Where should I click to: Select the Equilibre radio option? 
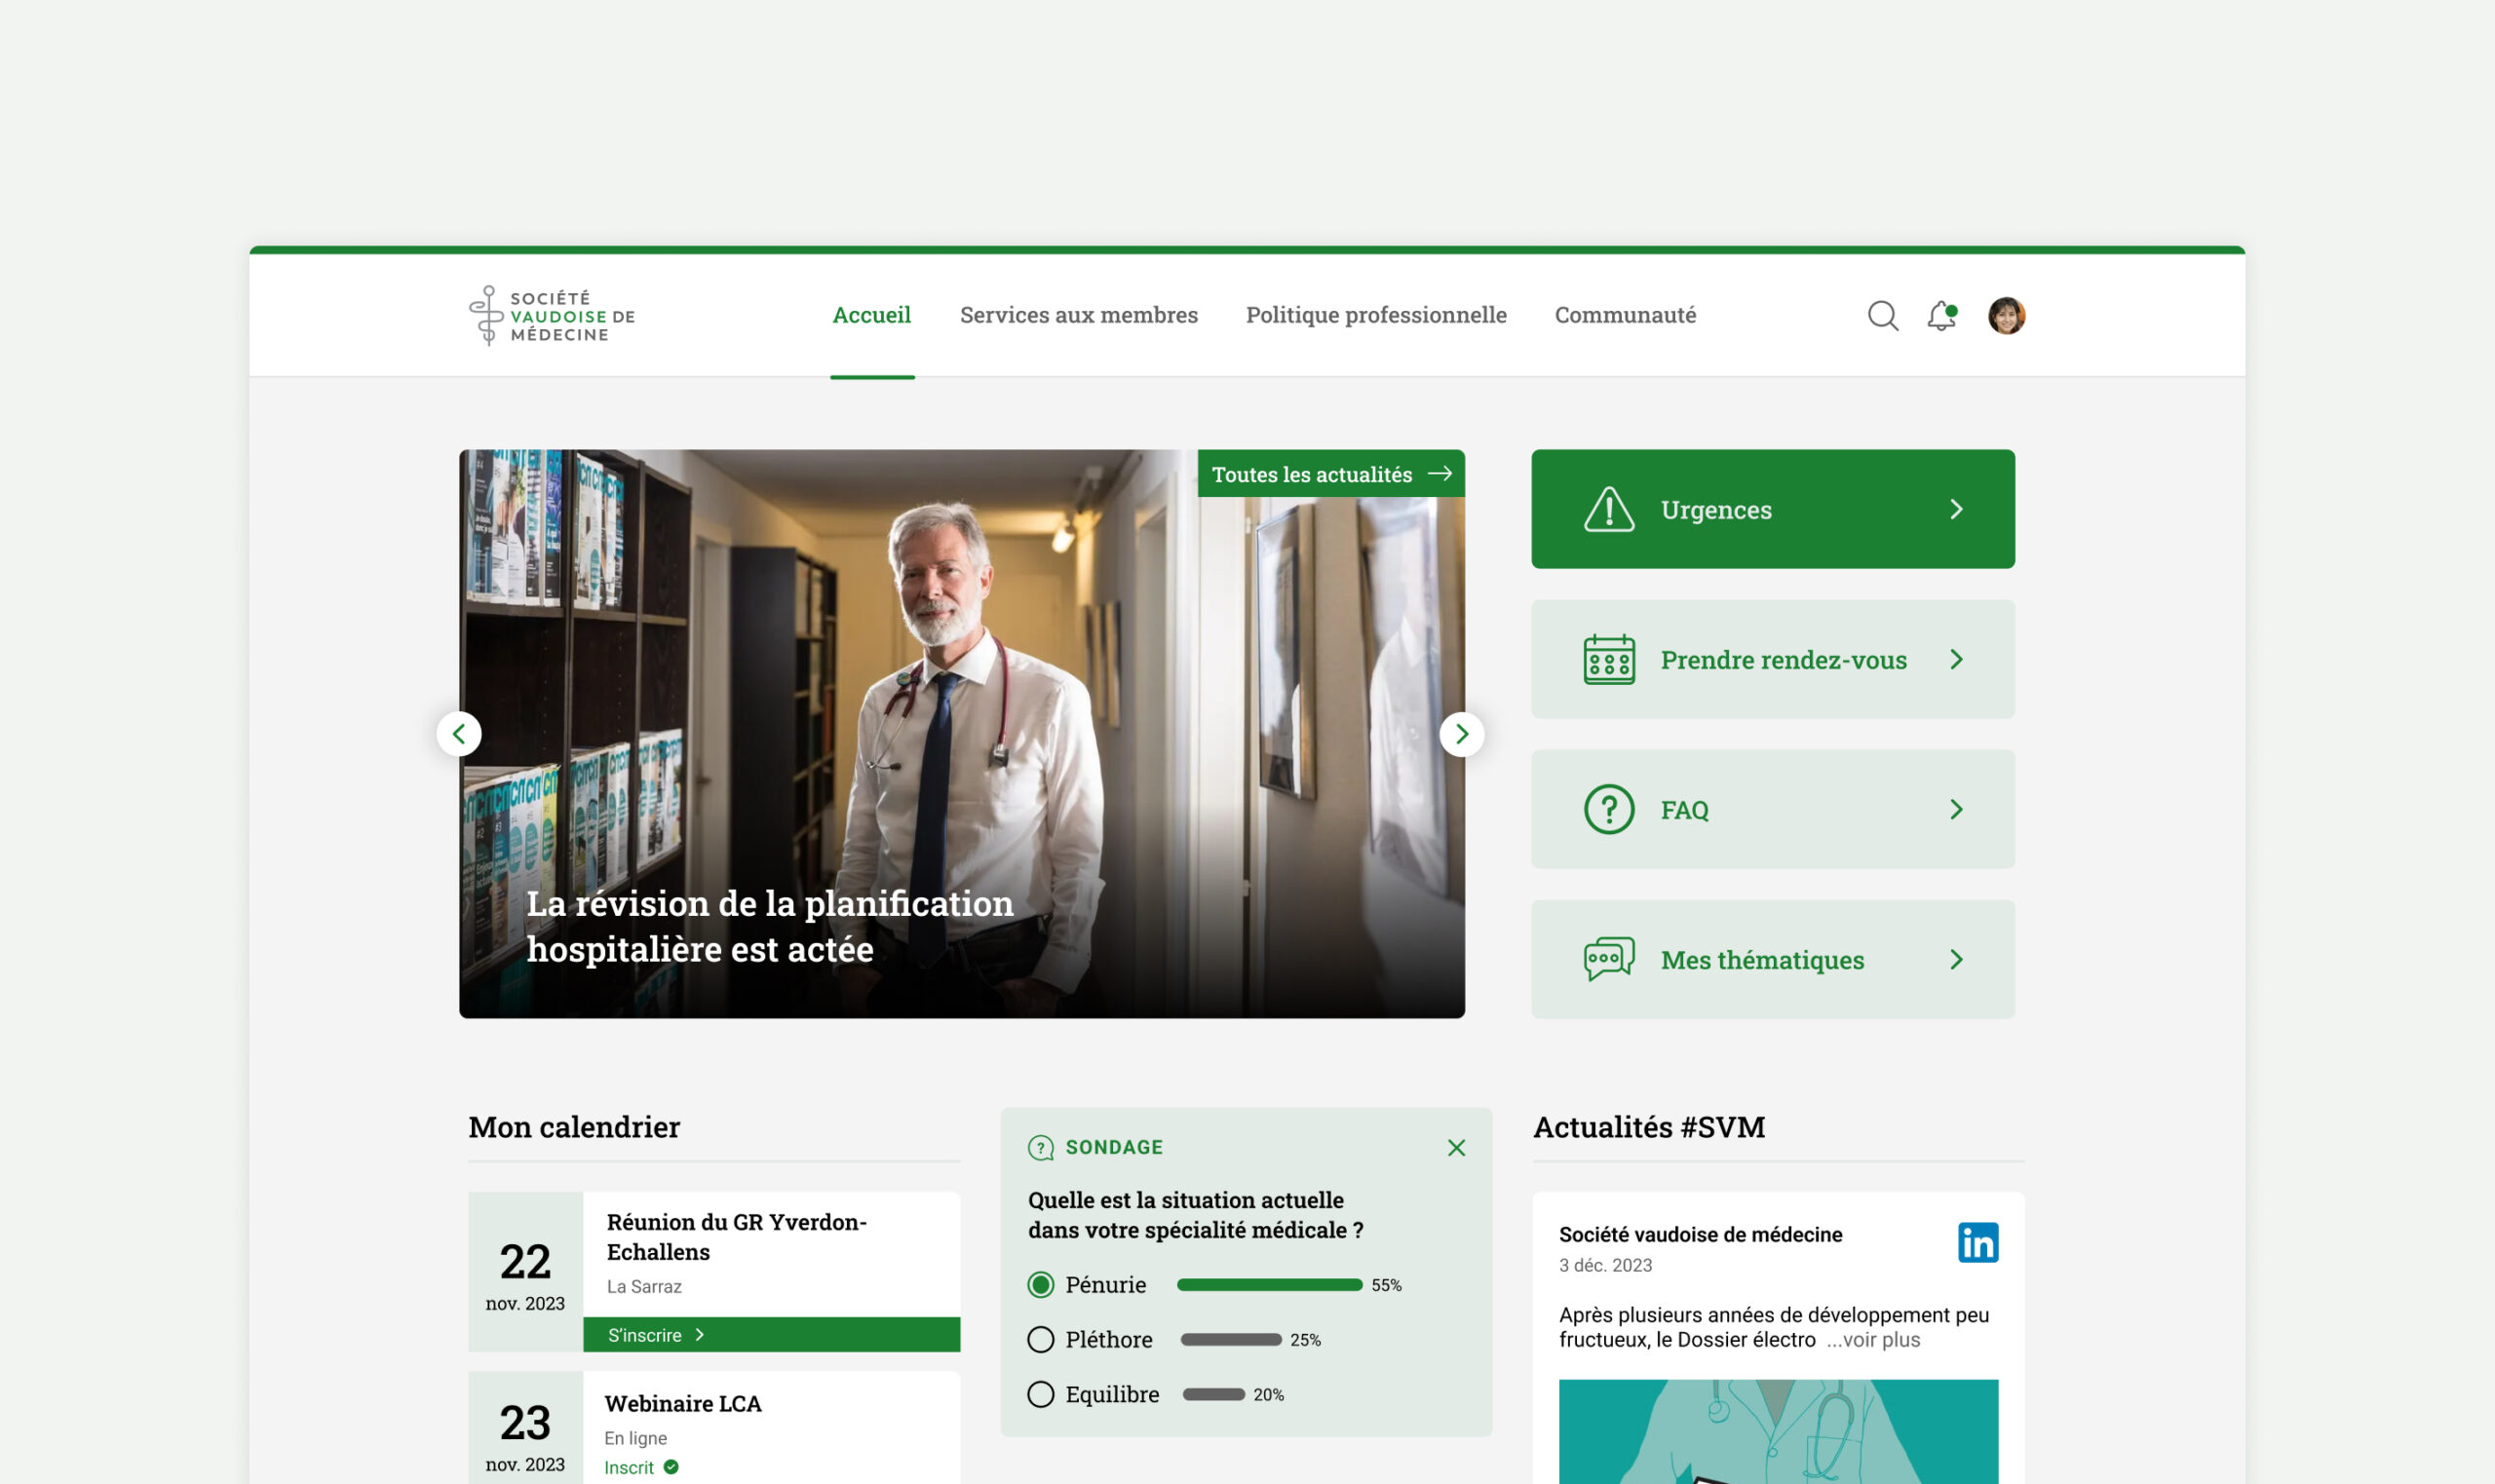[1041, 1394]
